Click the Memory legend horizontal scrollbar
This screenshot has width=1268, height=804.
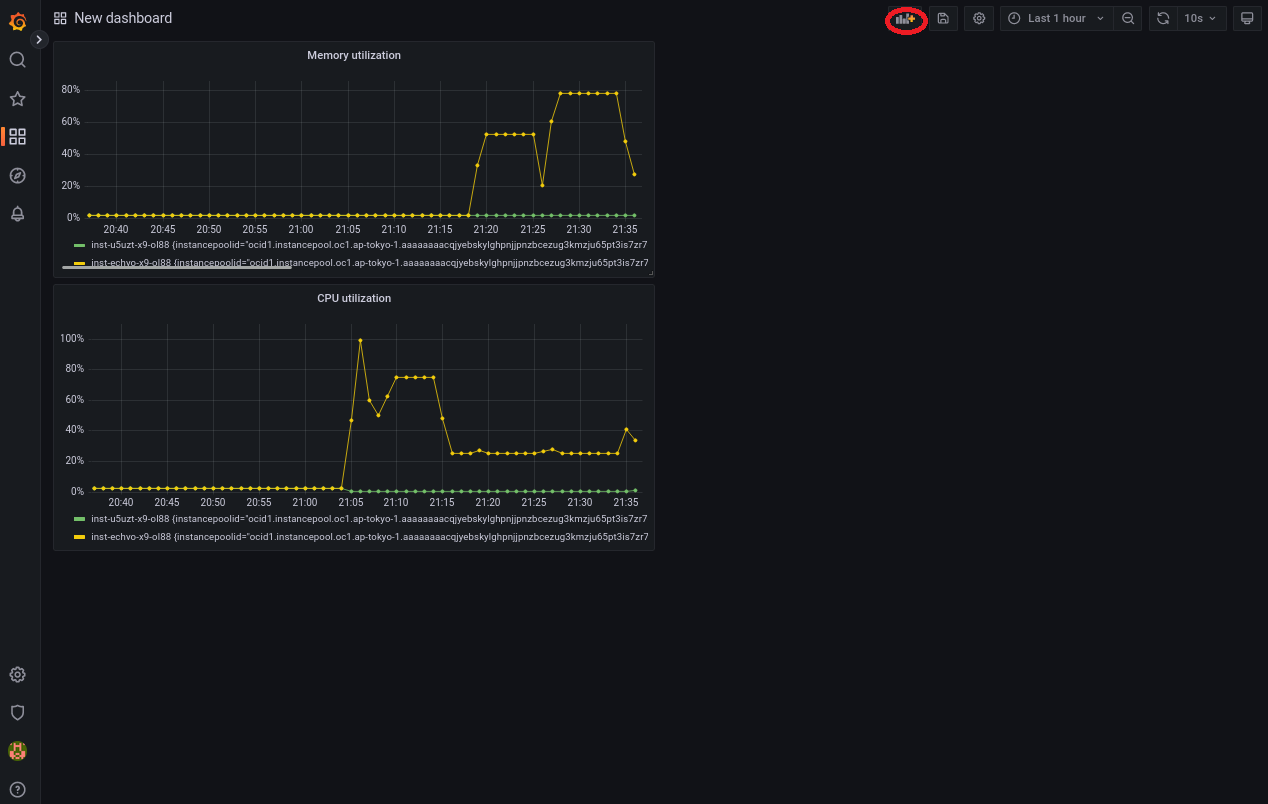[x=176, y=267]
